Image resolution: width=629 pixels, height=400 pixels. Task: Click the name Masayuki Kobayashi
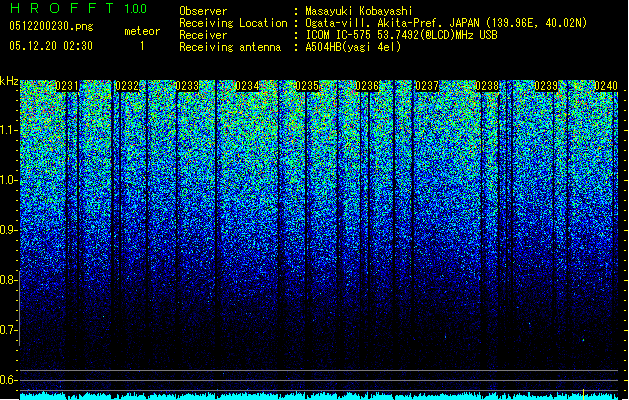(359, 11)
